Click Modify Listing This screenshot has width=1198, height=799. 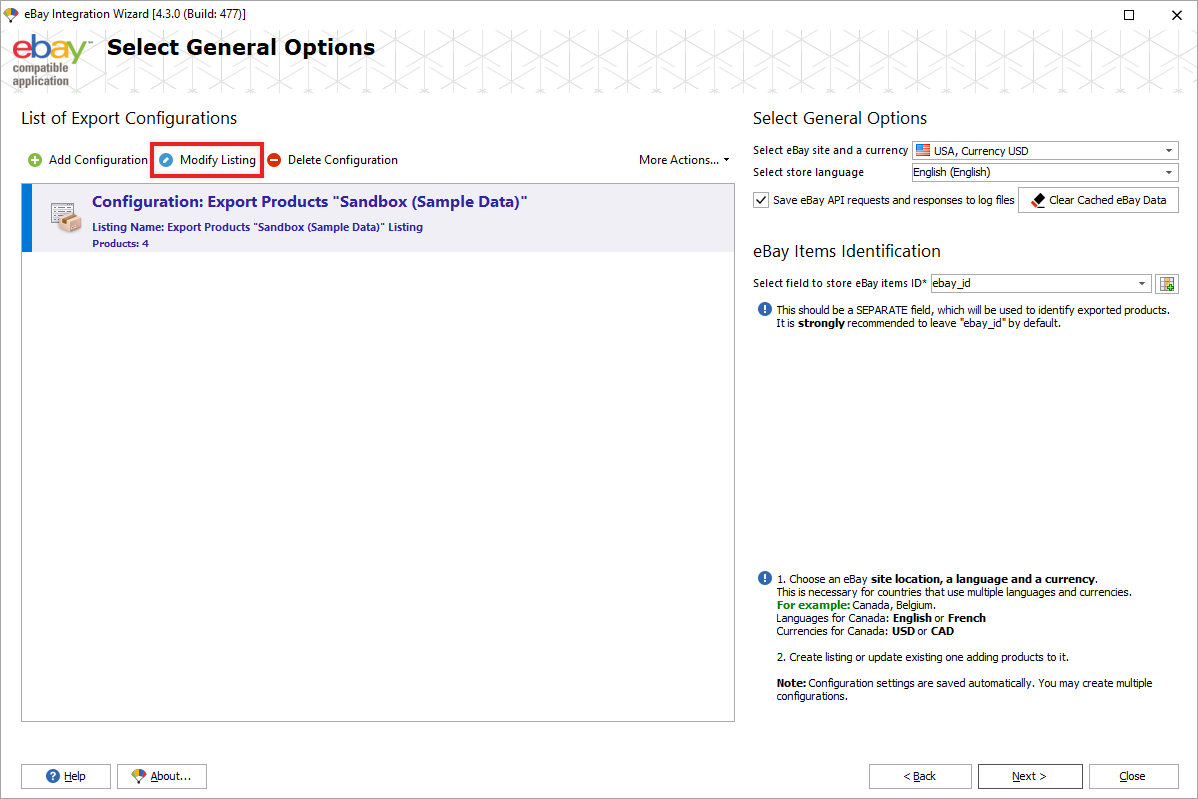point(207,160)
